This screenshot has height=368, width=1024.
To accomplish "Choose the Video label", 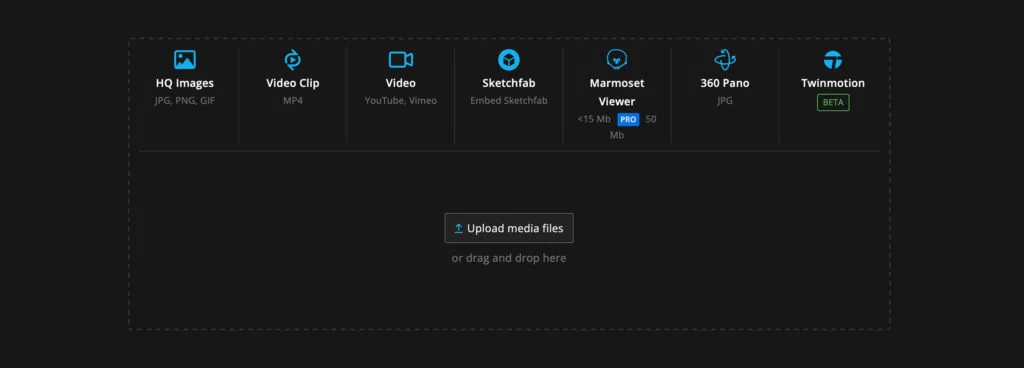I will 400,83.
